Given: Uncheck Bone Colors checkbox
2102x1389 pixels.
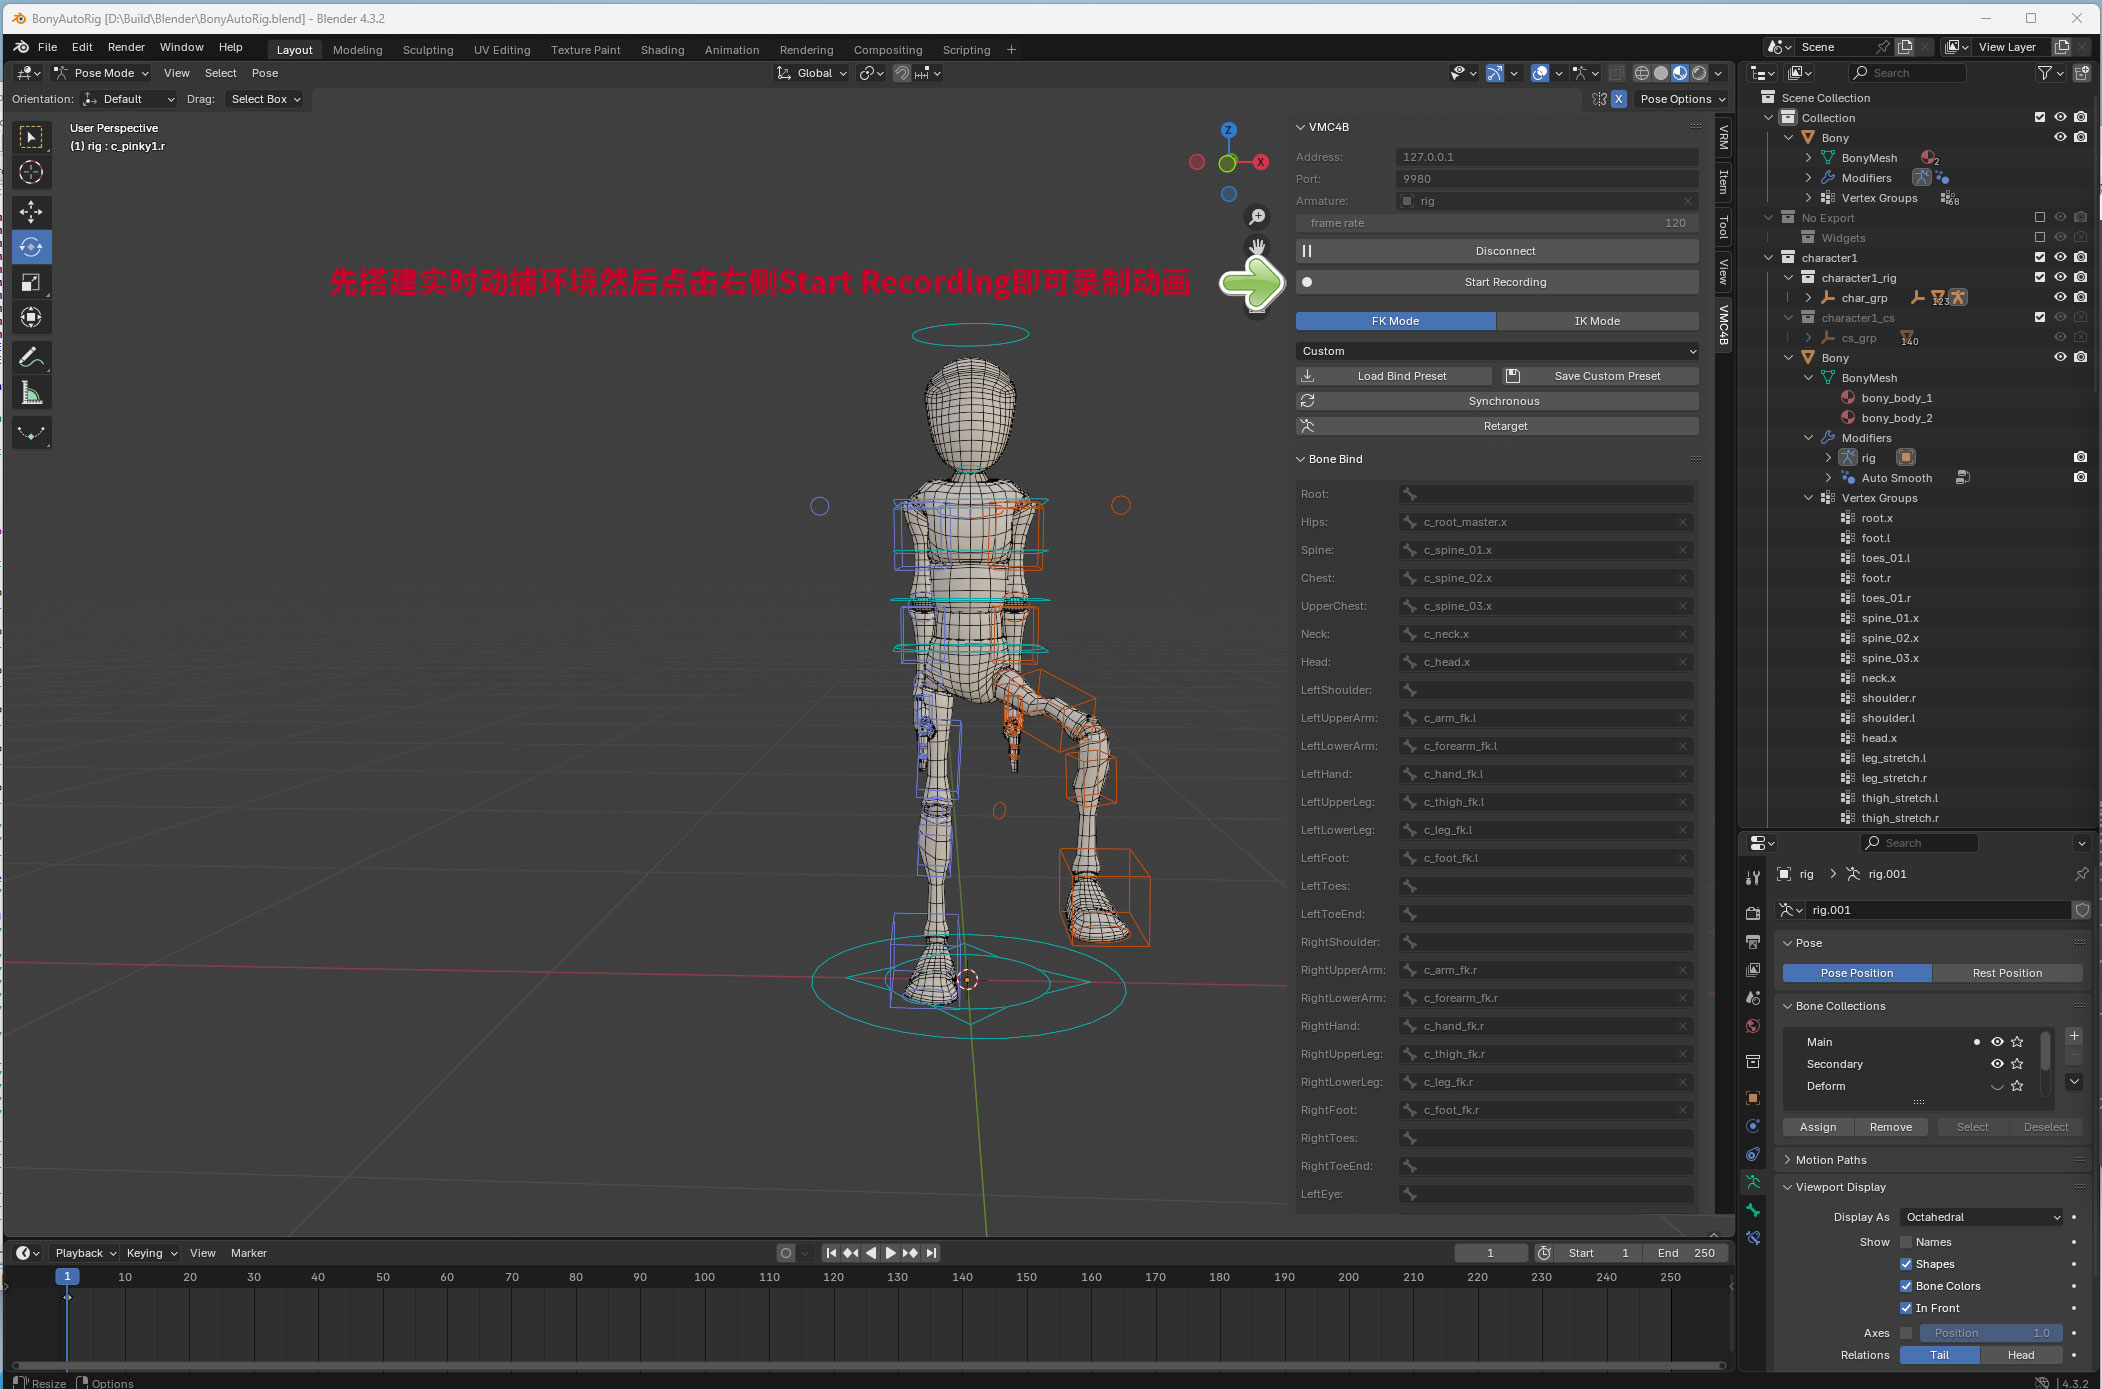Looking at the screenshot, I should (1906, 1286).
